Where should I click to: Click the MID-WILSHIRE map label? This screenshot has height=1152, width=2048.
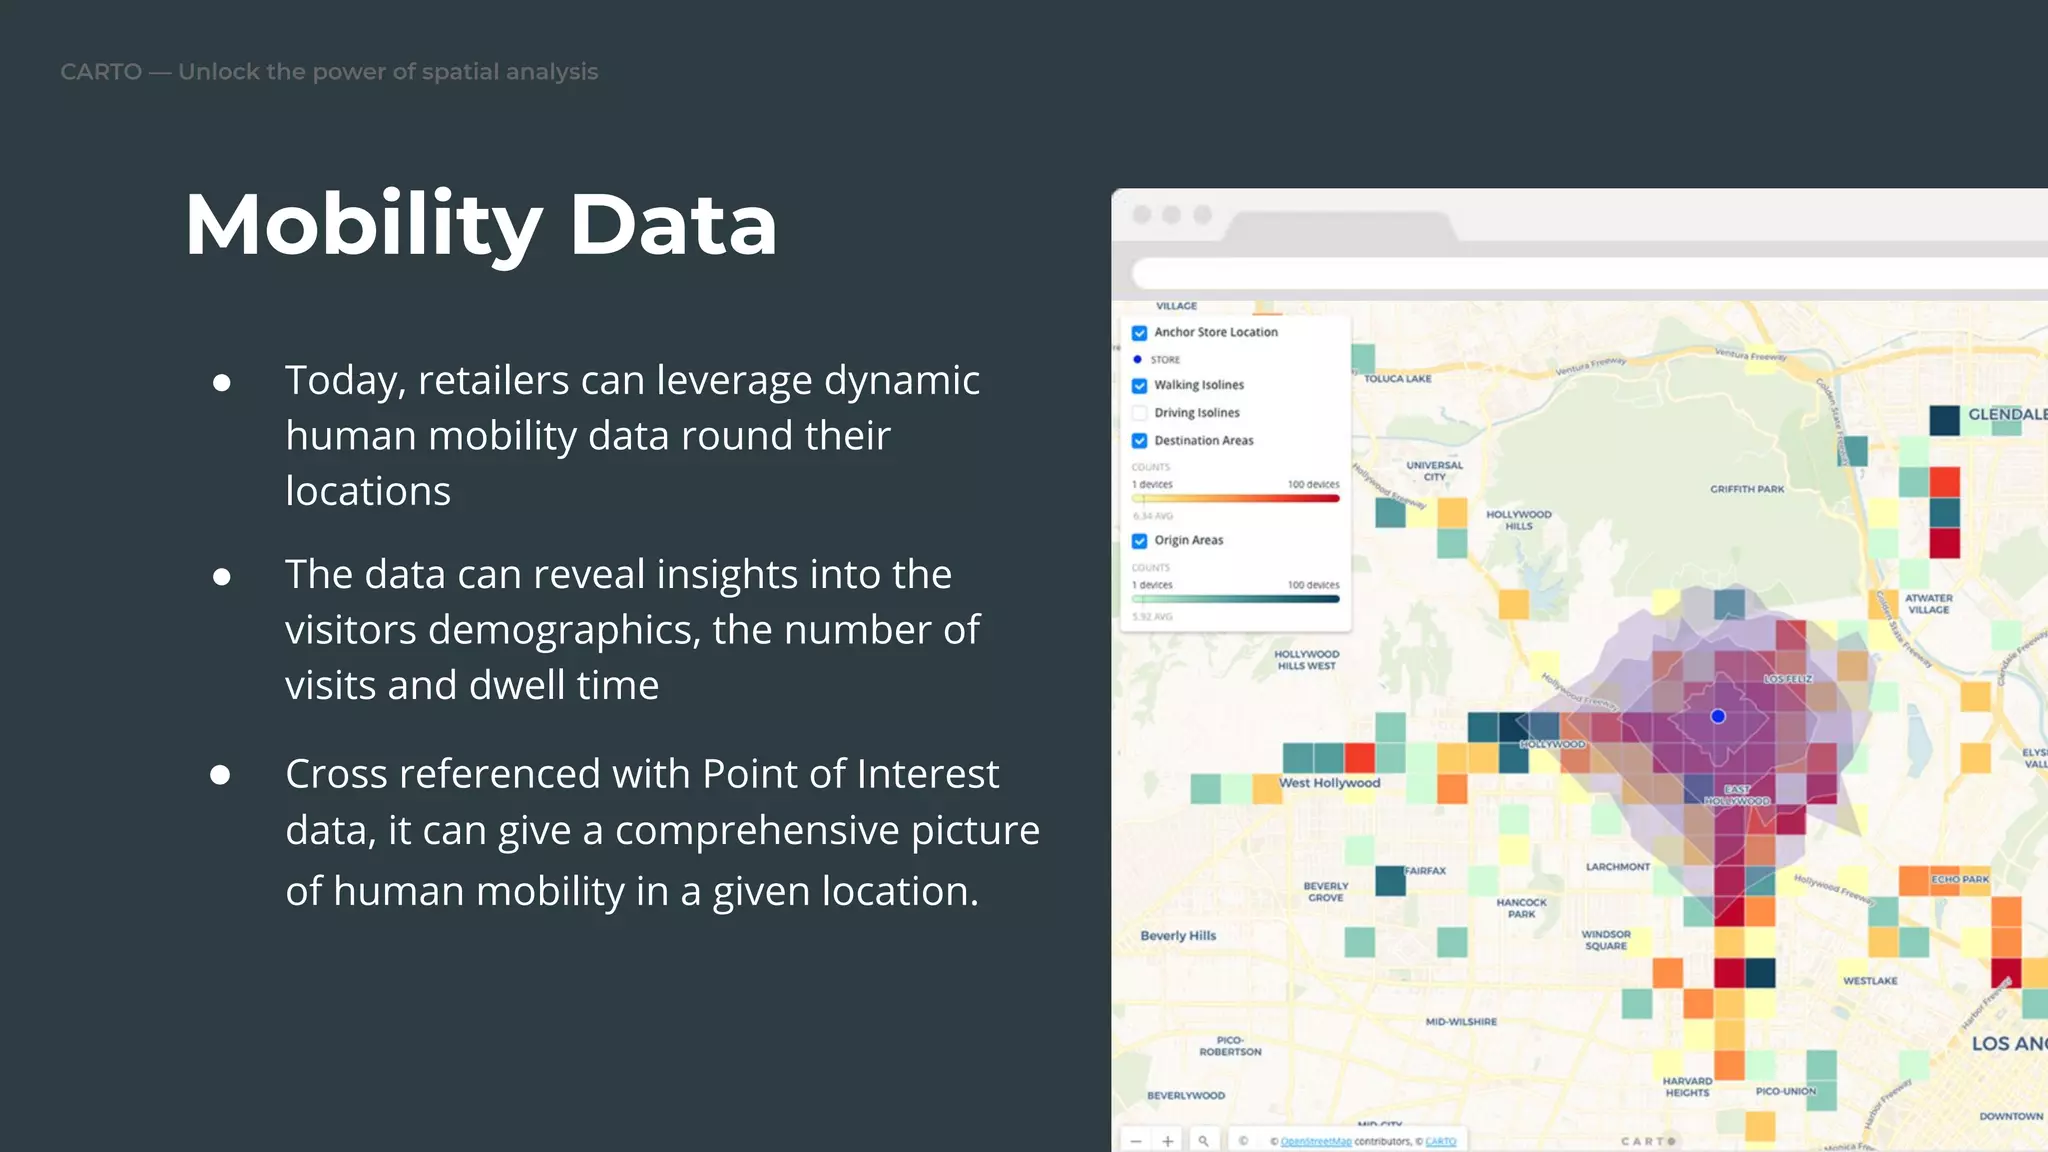[1461, 1022]
